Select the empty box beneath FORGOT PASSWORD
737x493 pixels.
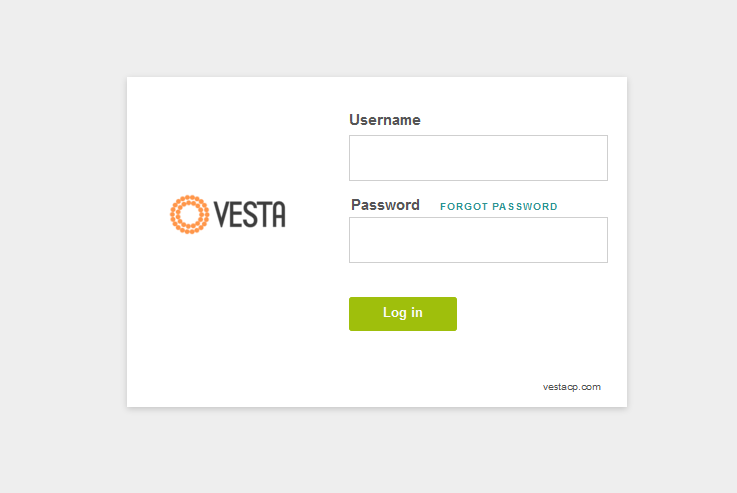(x=478, y=240)
